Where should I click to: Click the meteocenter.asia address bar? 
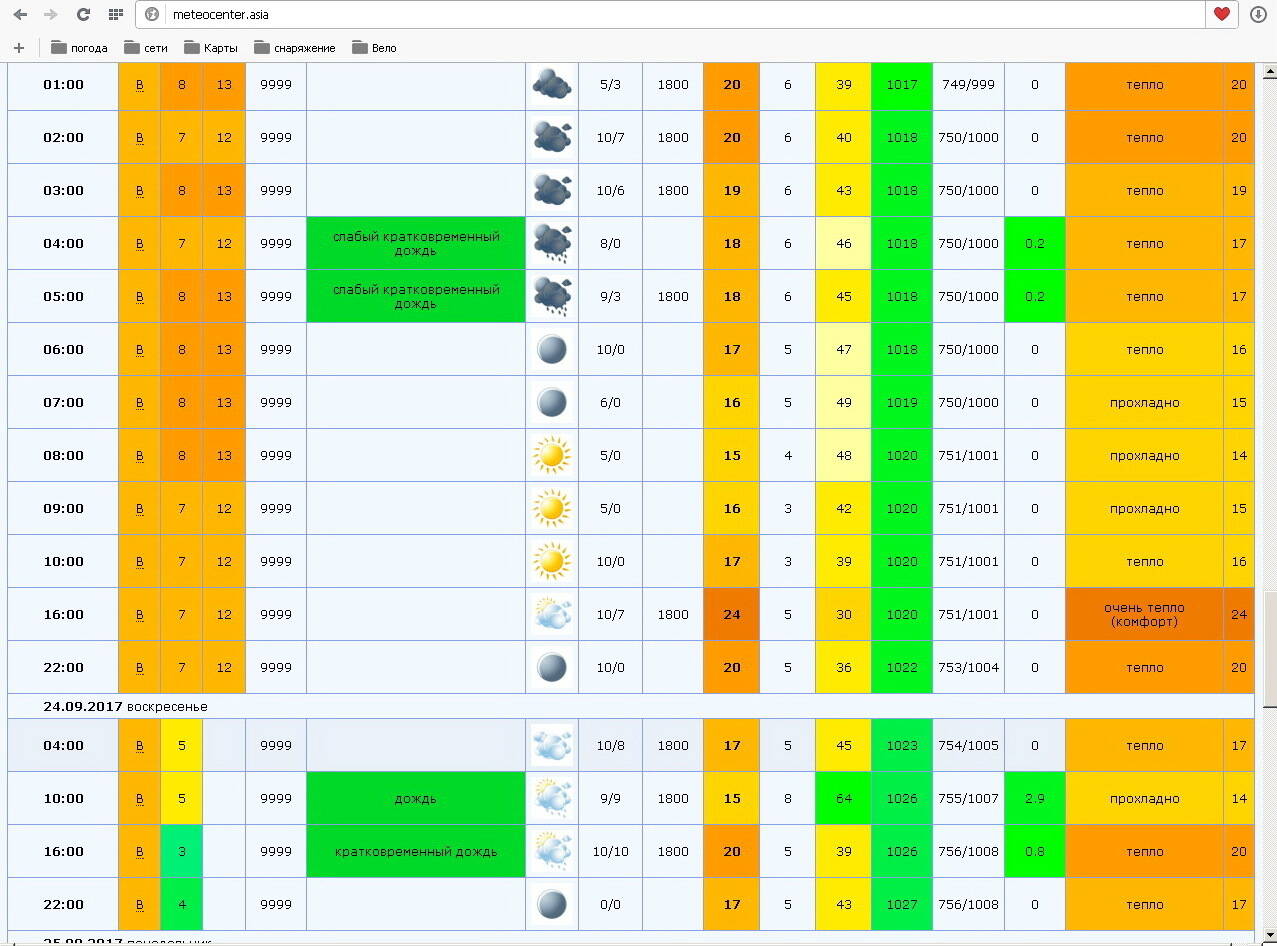(680, 15)
